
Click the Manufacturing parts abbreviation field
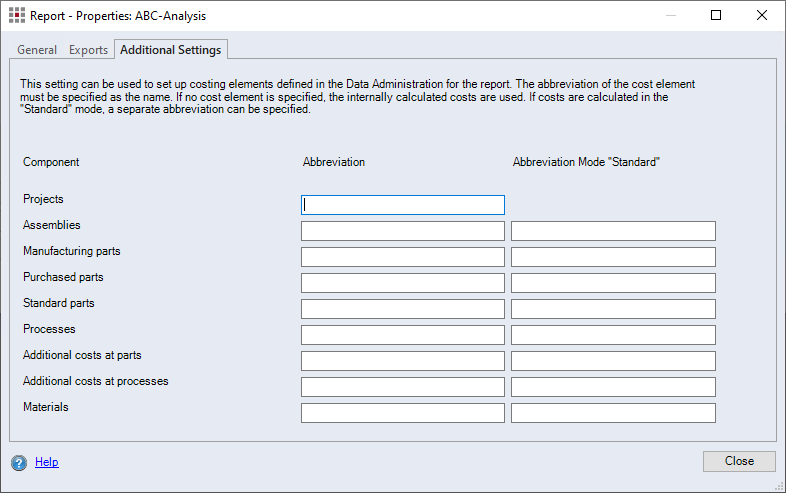coord(402,257)
